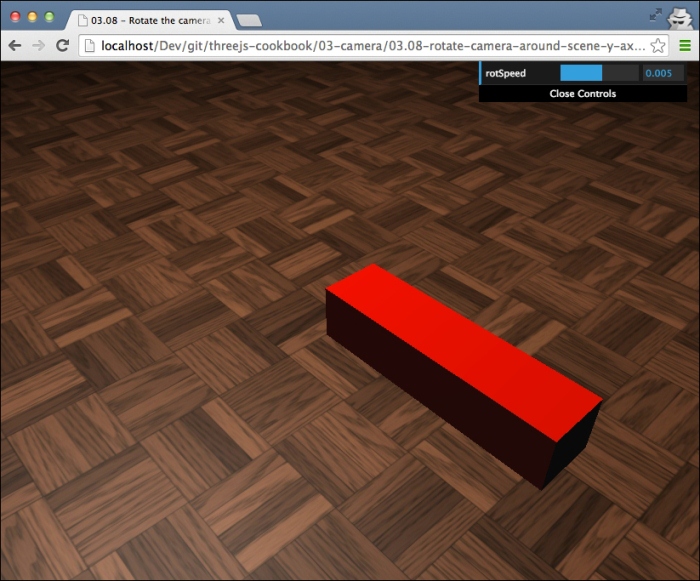Click the green maximize window button
The image size is (700, 581).
click(49, 17)
